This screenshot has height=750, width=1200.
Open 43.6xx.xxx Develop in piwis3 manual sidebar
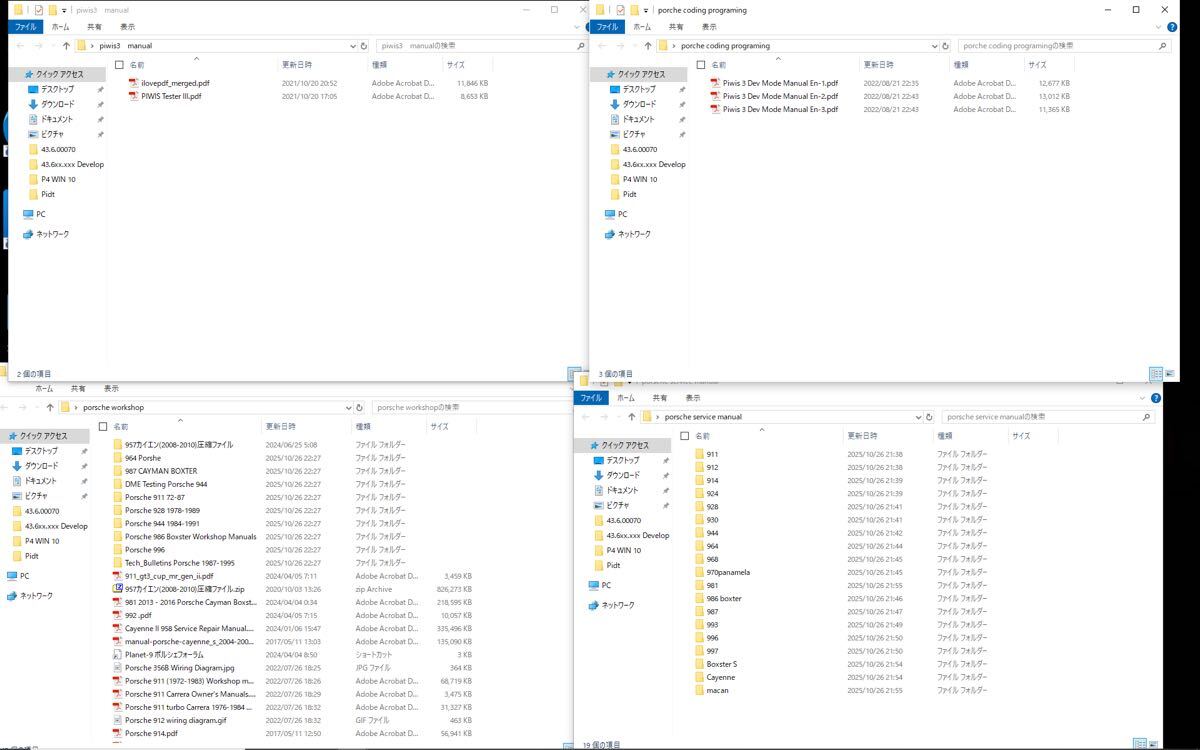pos(66,164)
